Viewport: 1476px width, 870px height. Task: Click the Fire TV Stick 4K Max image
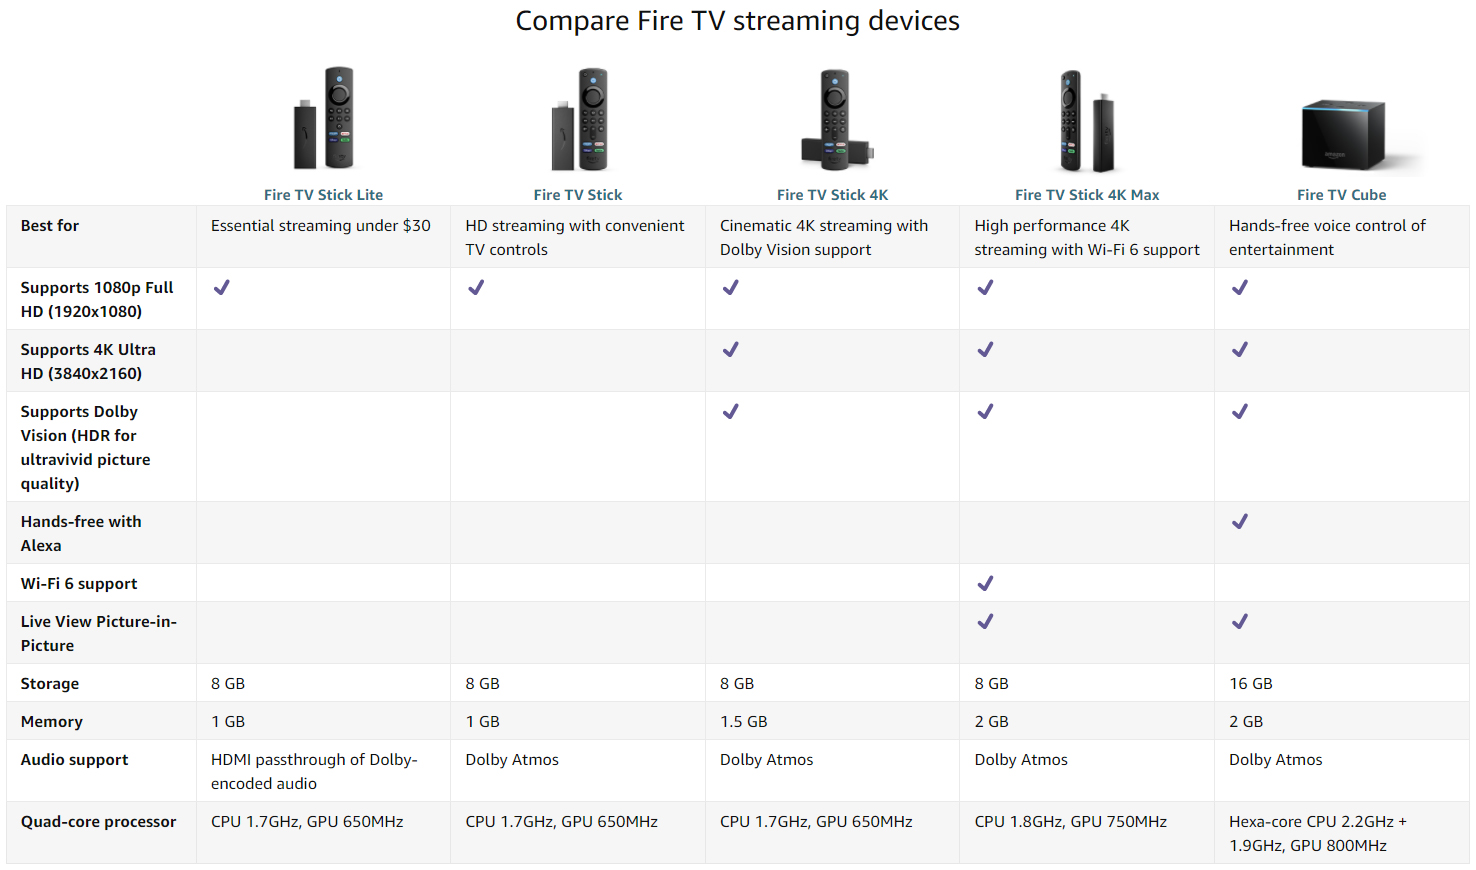click(1087, 121)
